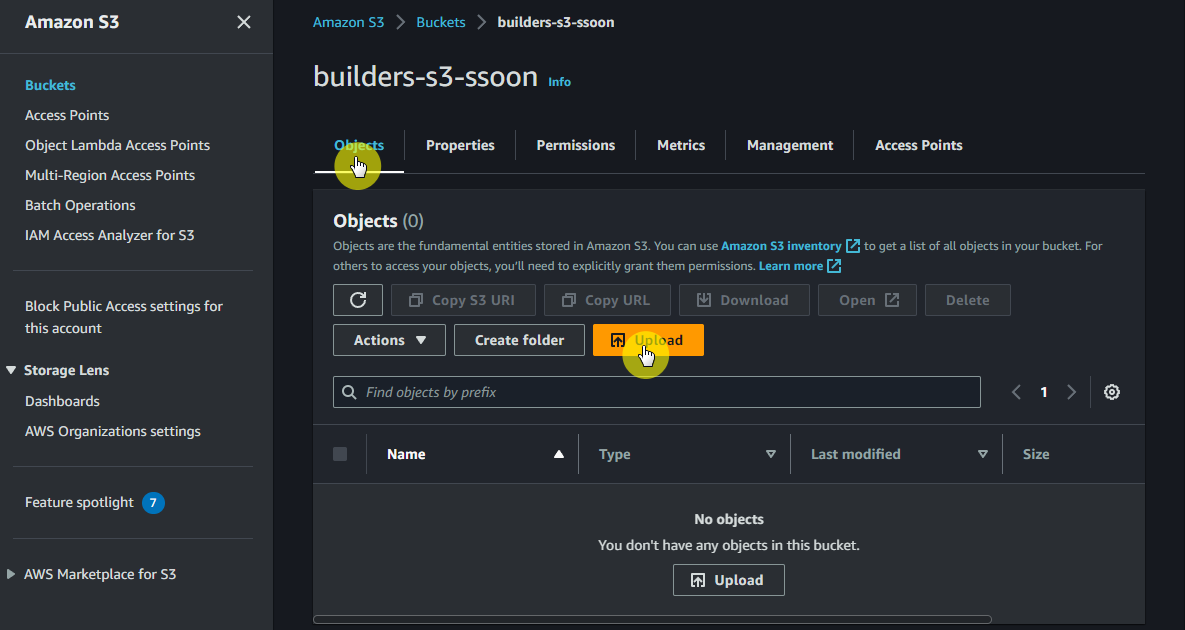Open Batch Operations in sidebar

coord(80,205)
